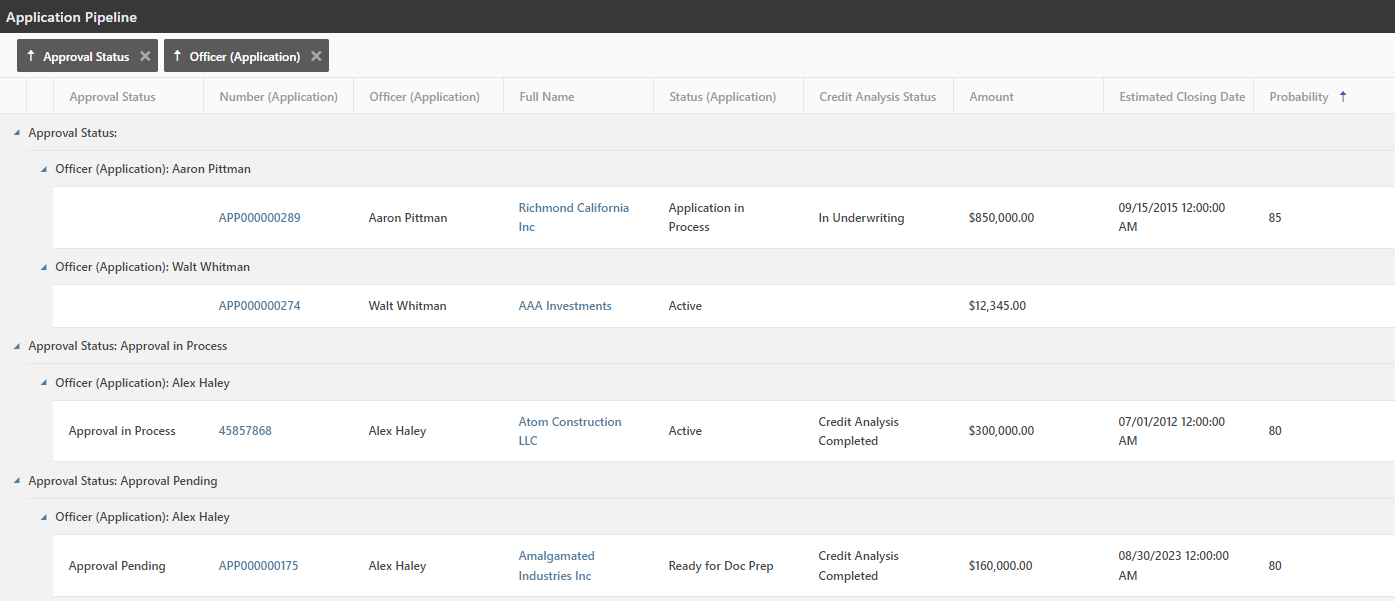Remove the Approval Status grouping chip
Image resolution: width=1395 pixels, height=601 pixels.
pos(145,57)
